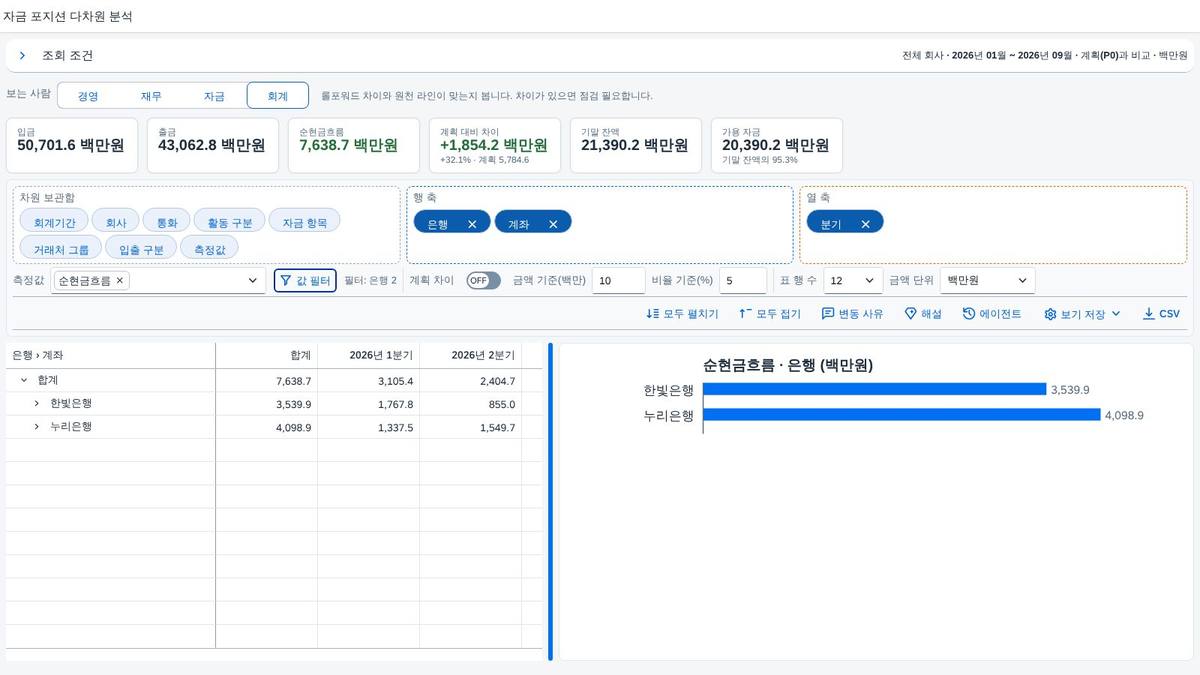
Task: Click the 한빛은행 chart bar
Action: [875, 389]
